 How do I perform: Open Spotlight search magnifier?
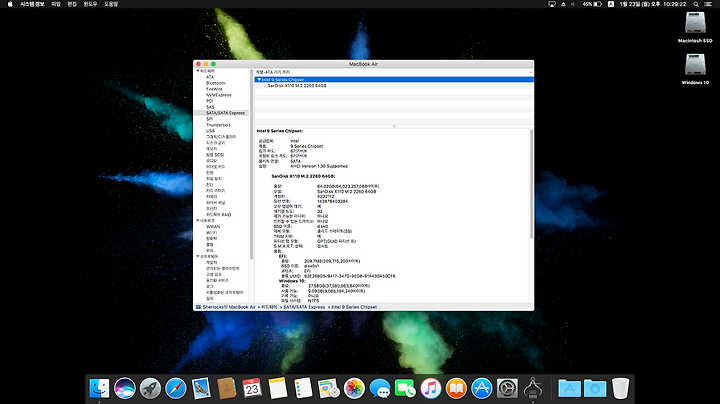coord(696,4)
